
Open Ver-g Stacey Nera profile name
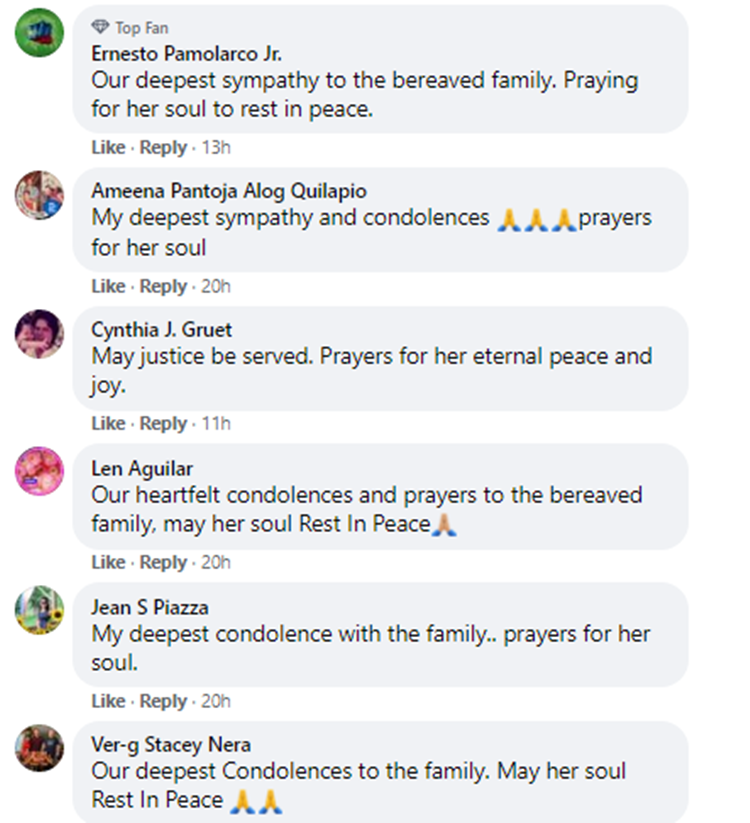coord(171,745)
